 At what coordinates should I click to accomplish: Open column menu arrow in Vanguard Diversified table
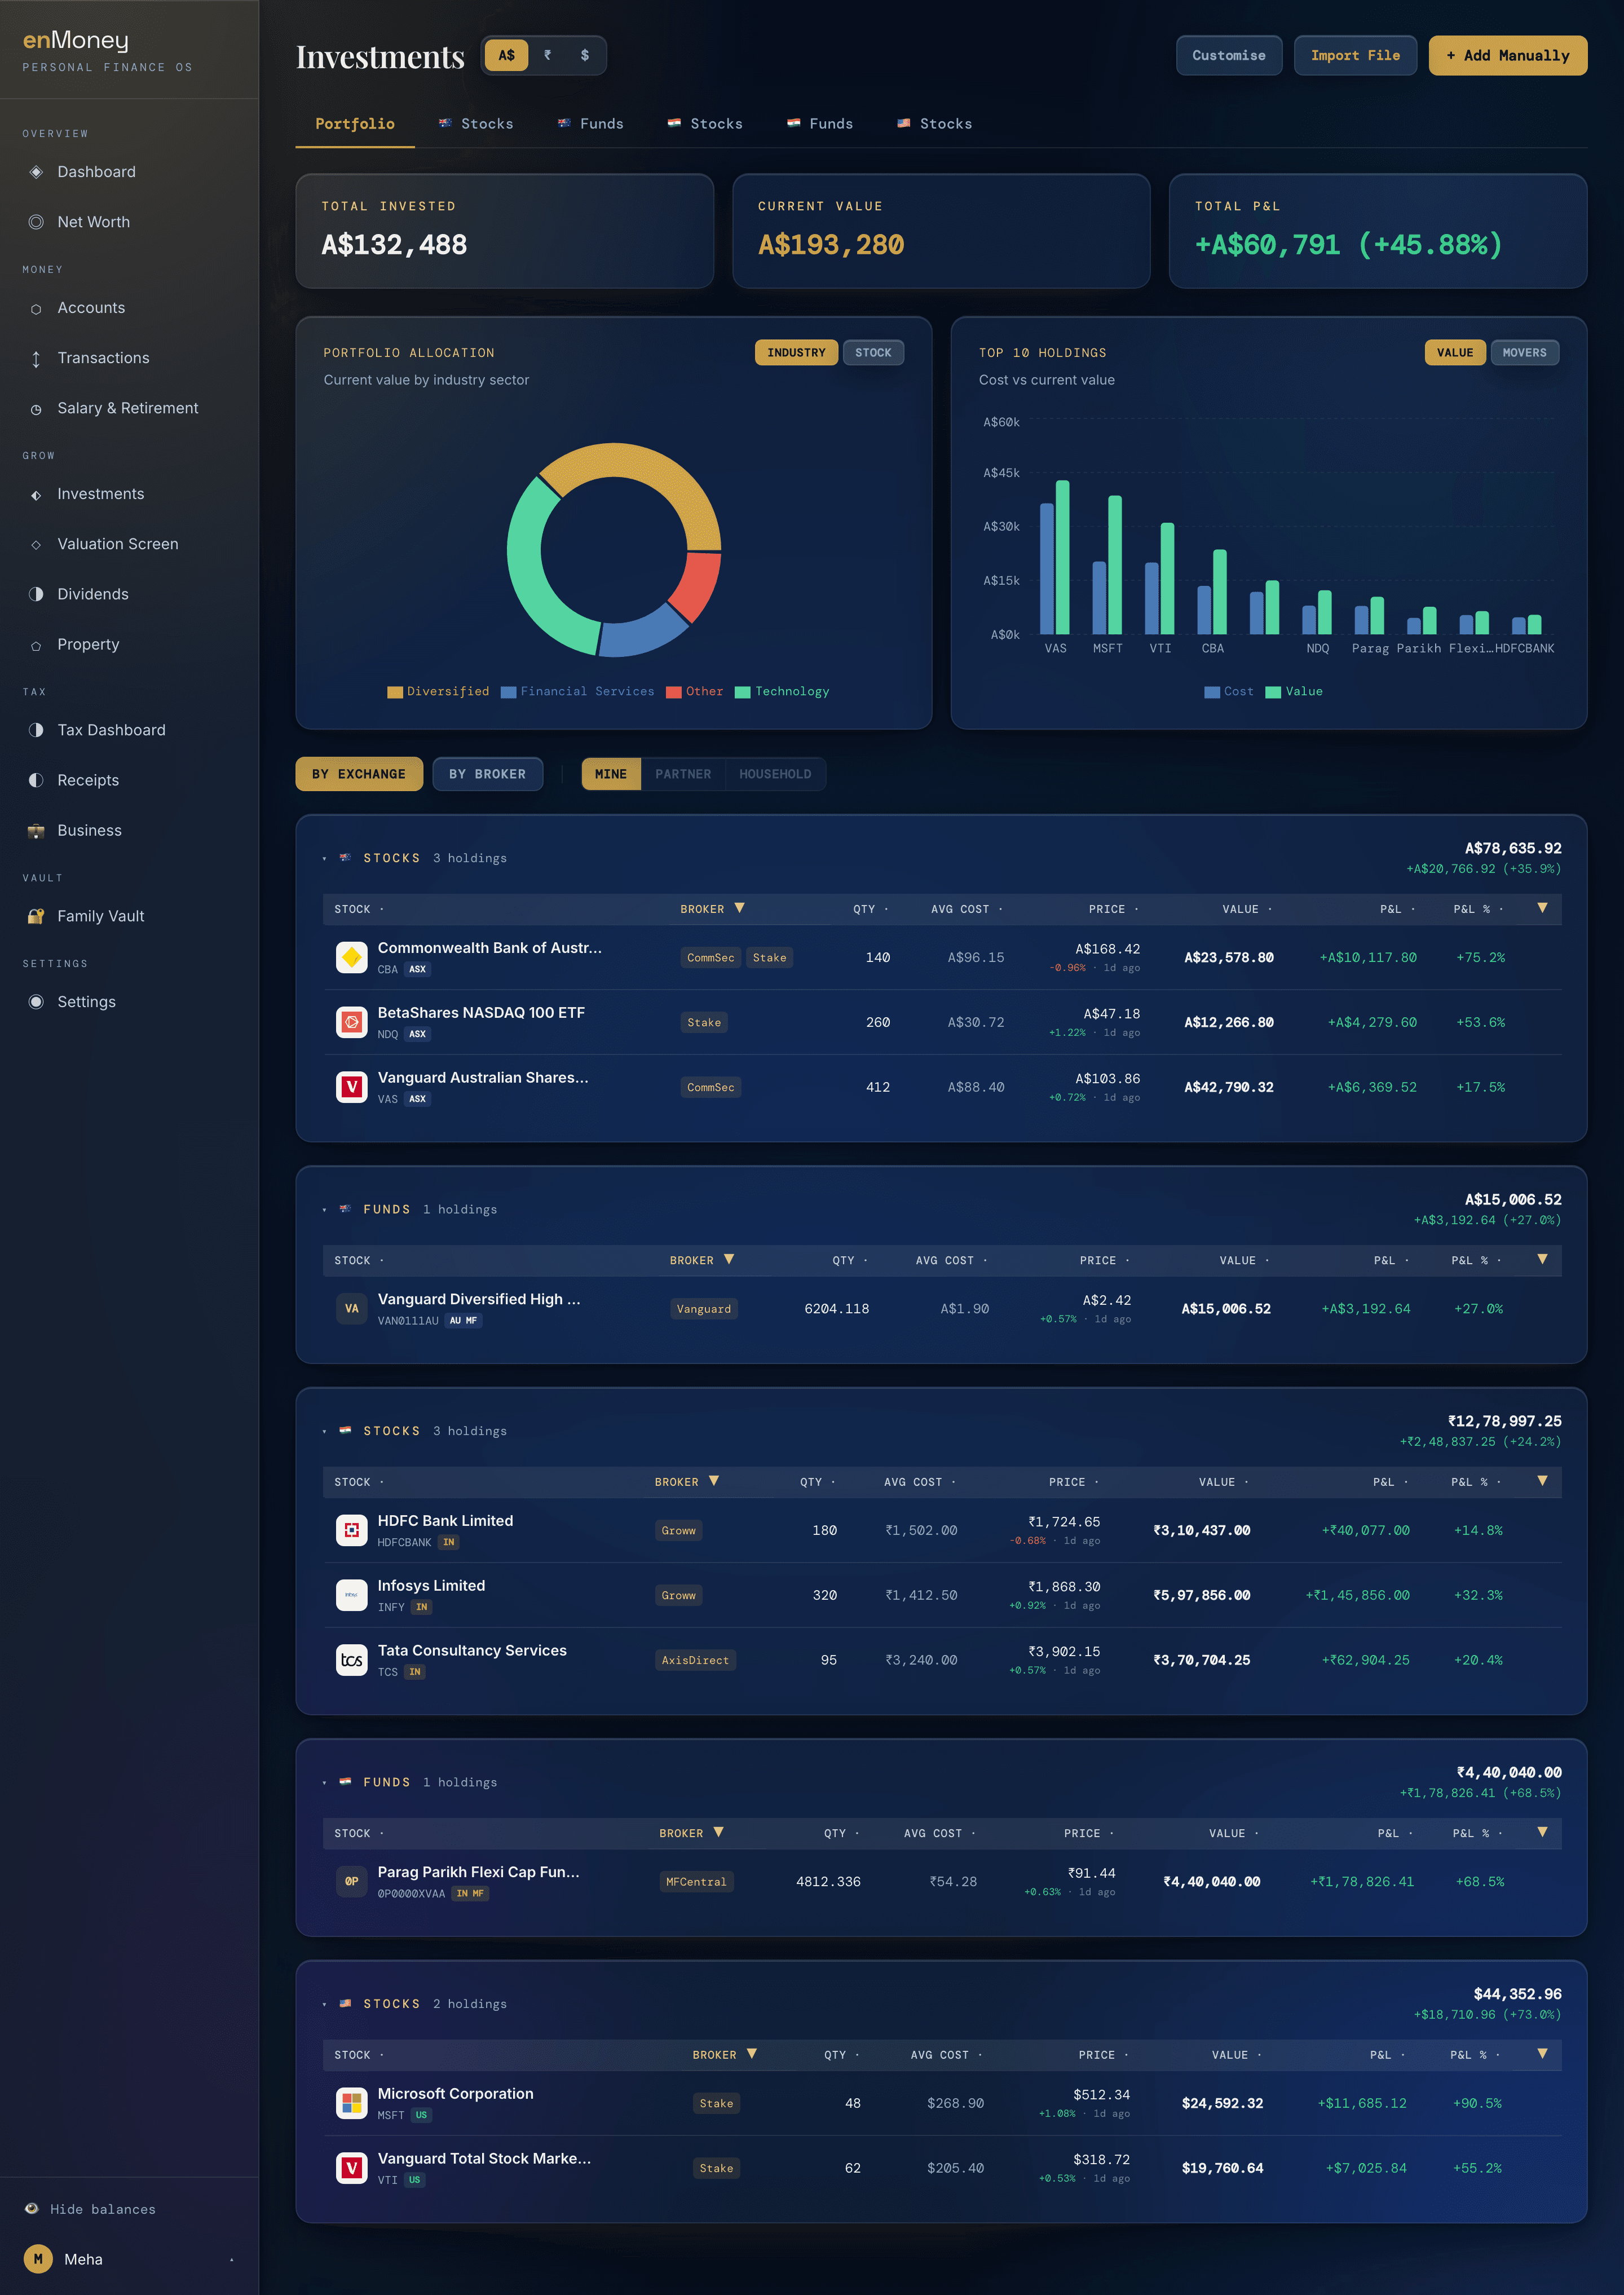tap(1542, 1259)
